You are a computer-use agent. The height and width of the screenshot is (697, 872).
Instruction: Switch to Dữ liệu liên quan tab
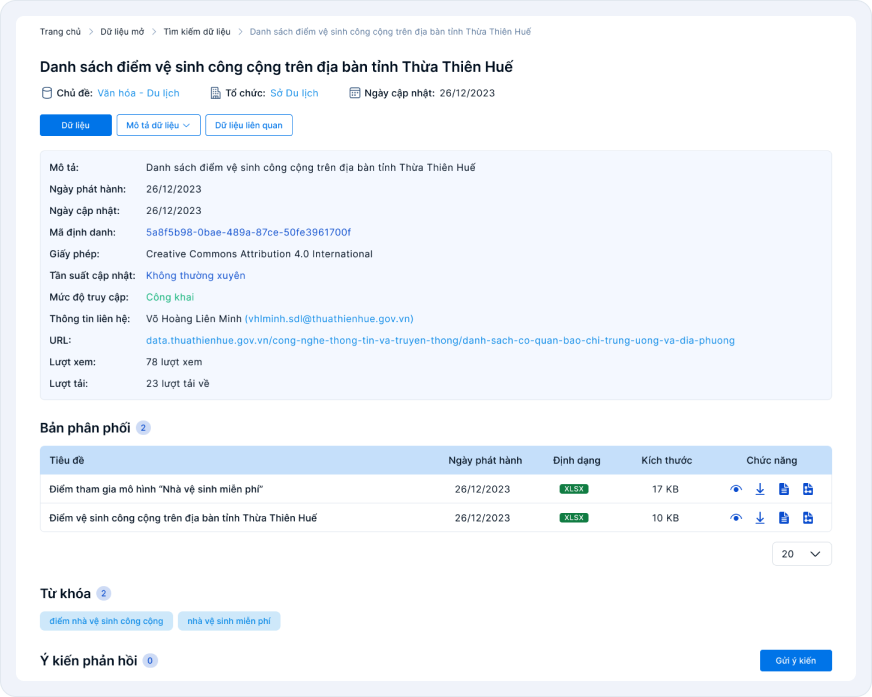point(249,125)
